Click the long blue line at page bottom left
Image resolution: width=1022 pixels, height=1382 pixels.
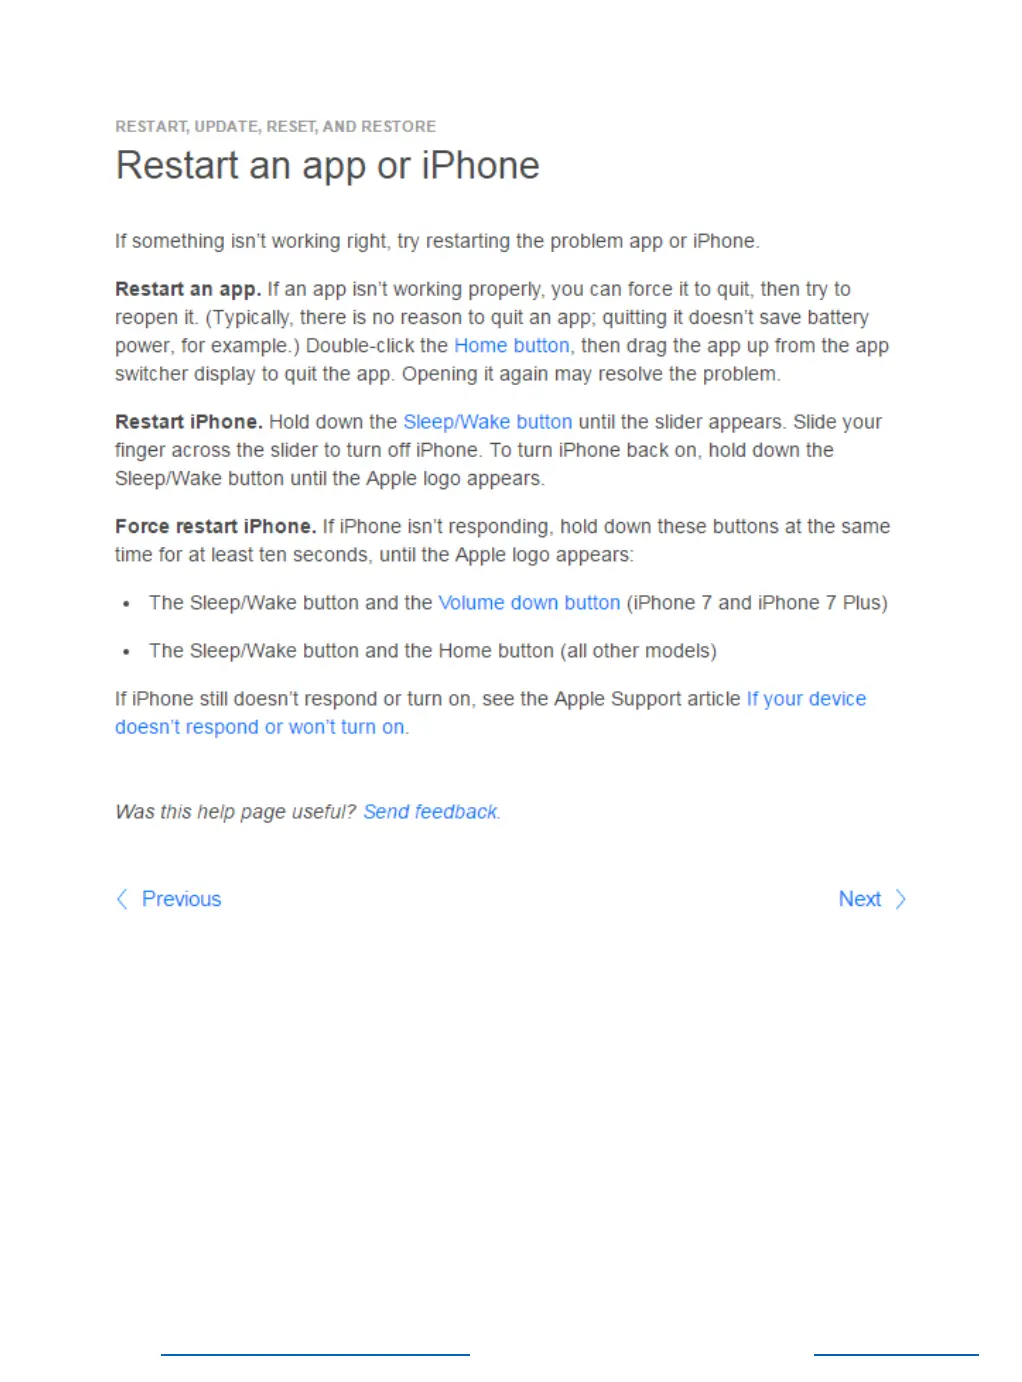[315, 1355]
